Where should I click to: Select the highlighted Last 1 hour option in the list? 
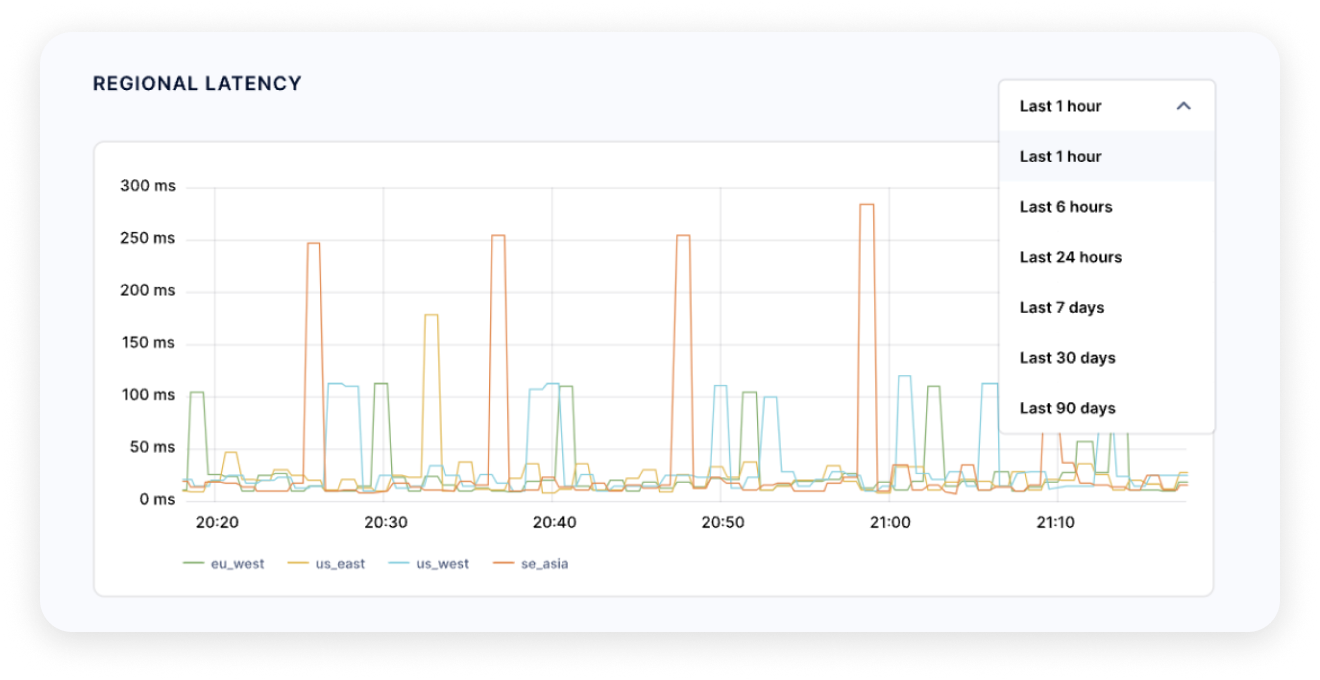[x=1061, y=157]
